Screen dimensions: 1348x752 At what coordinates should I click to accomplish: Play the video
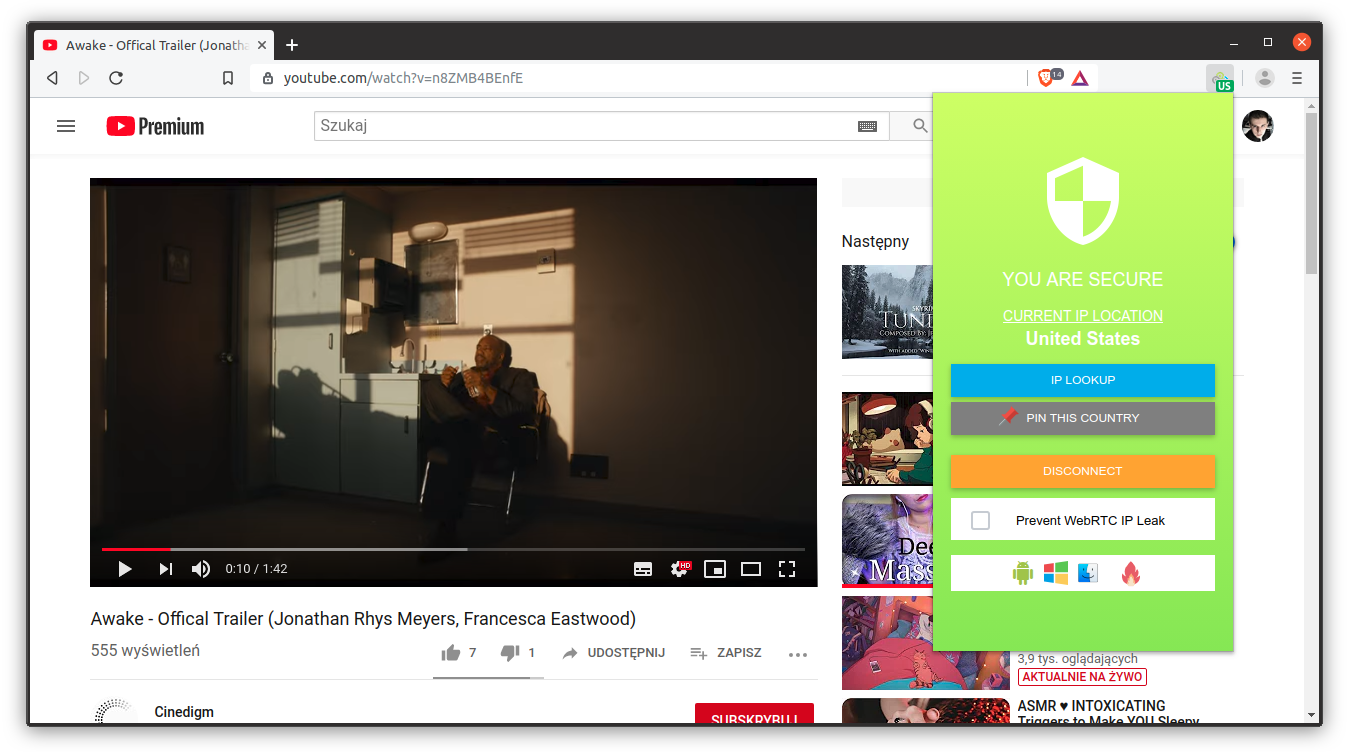click(x=125, y=569)
